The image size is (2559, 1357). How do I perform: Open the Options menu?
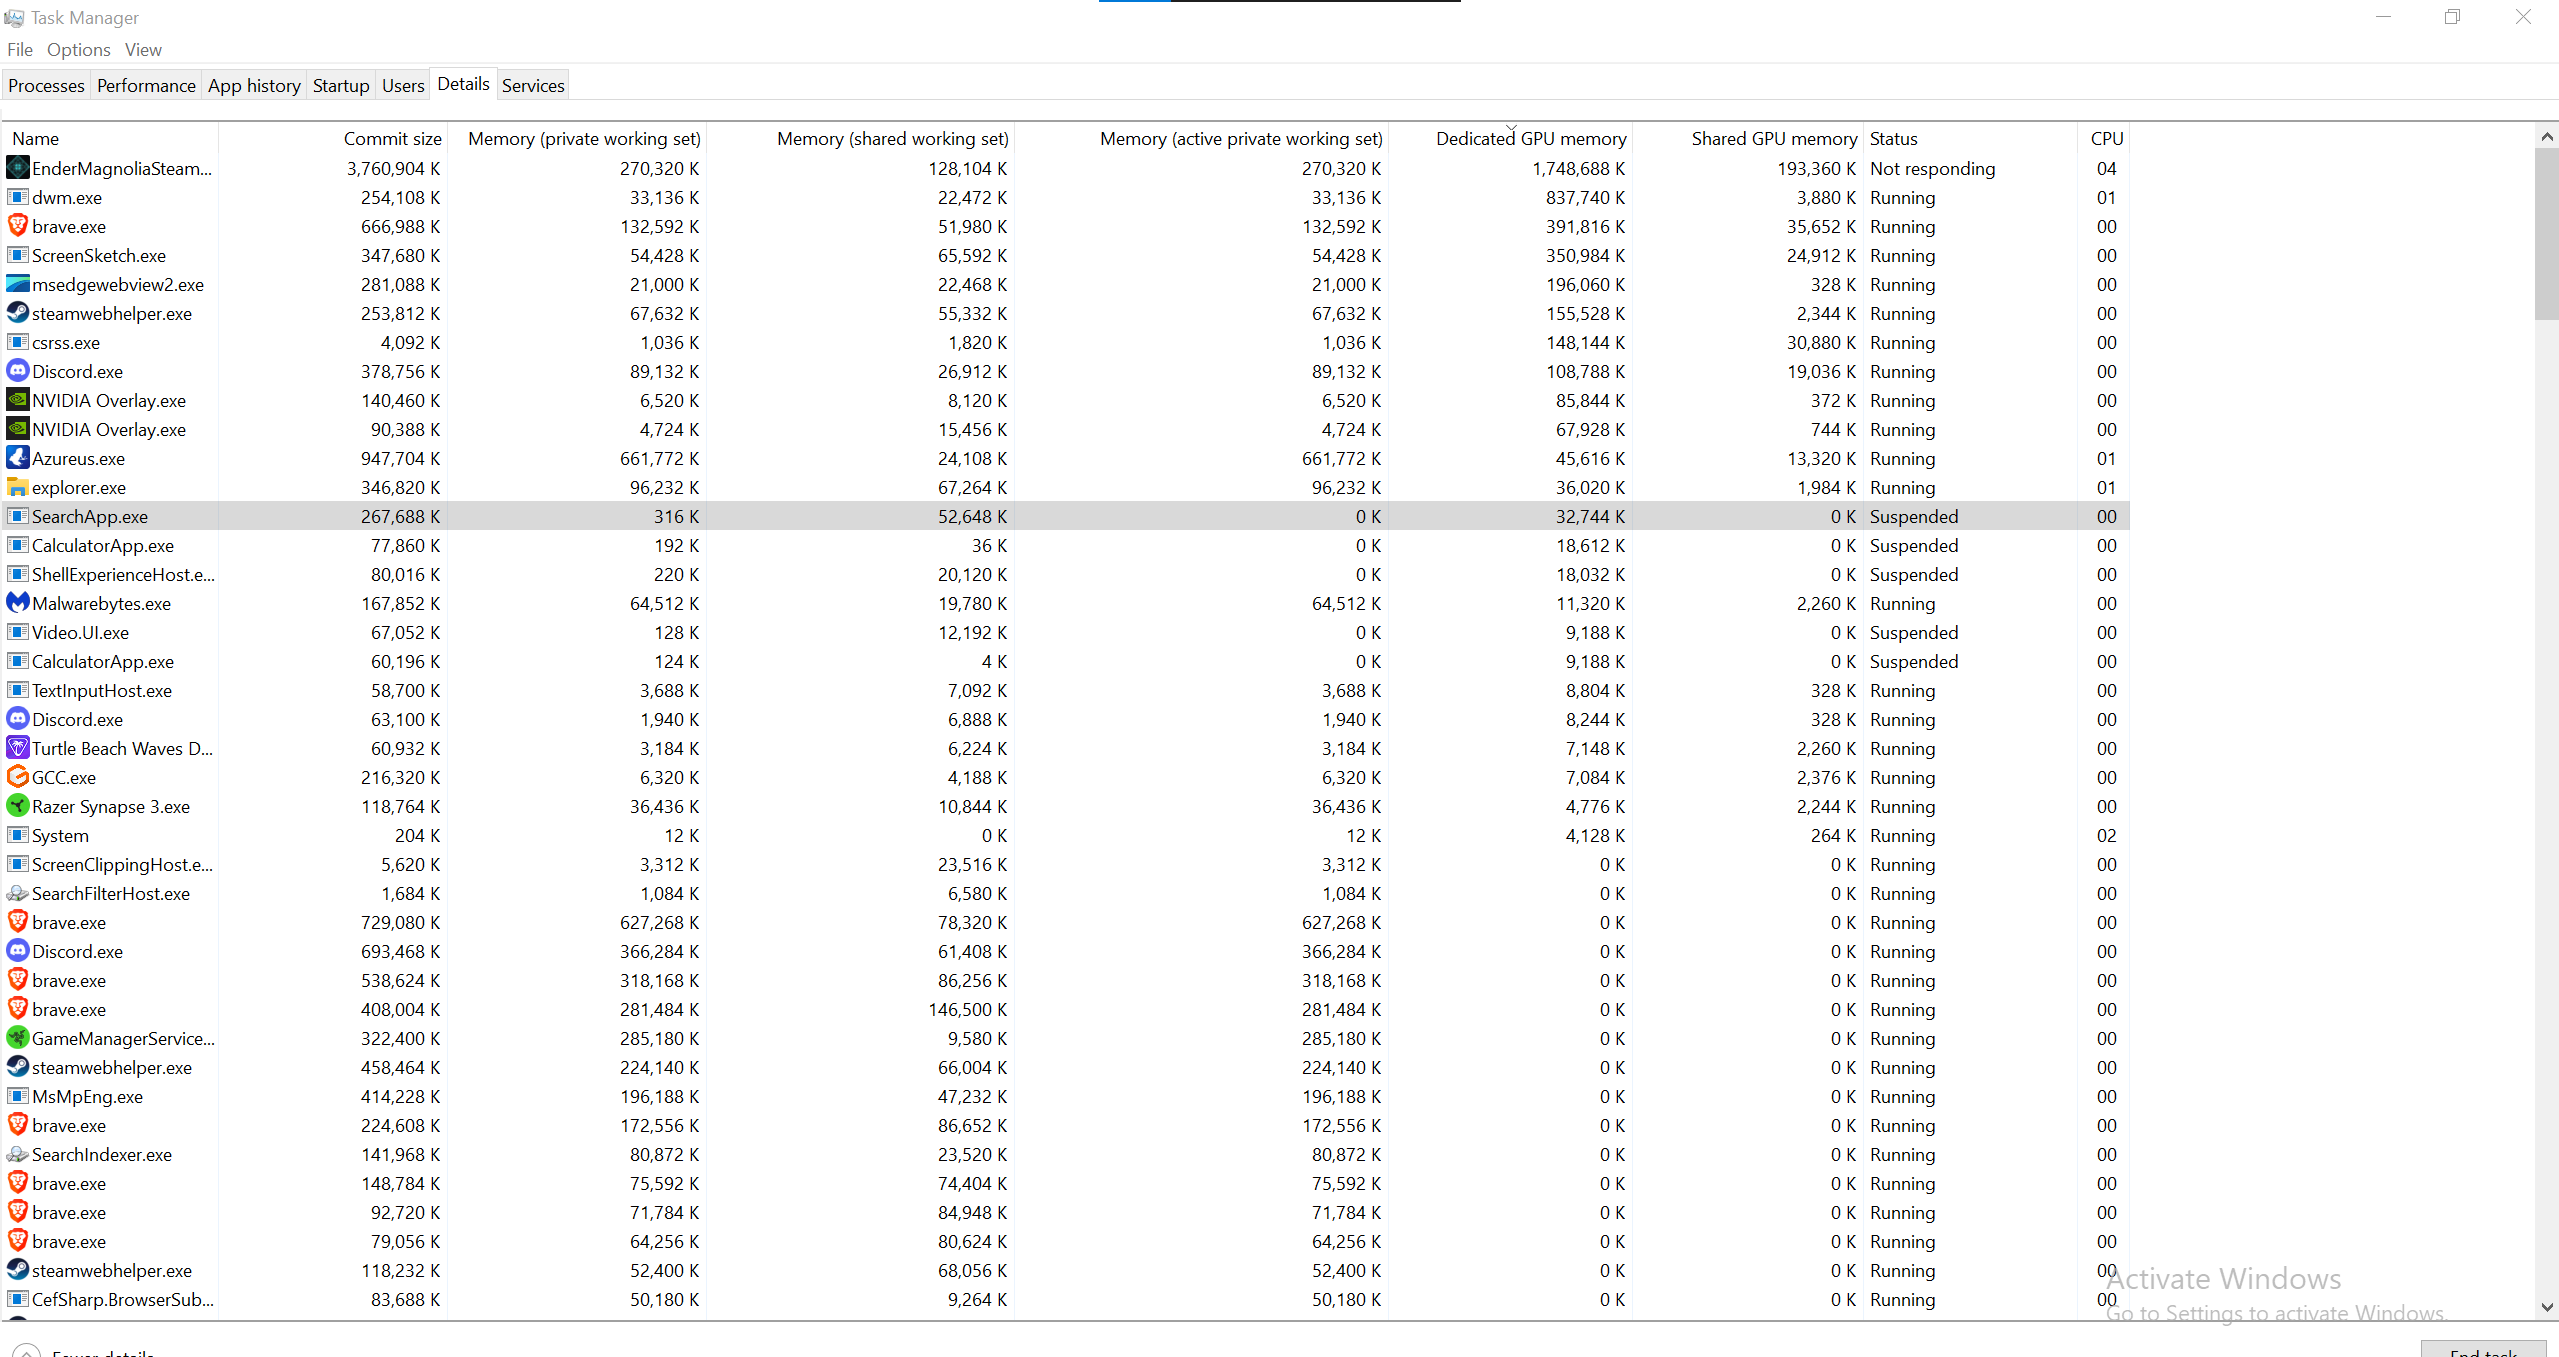click(x=79, y=50)
